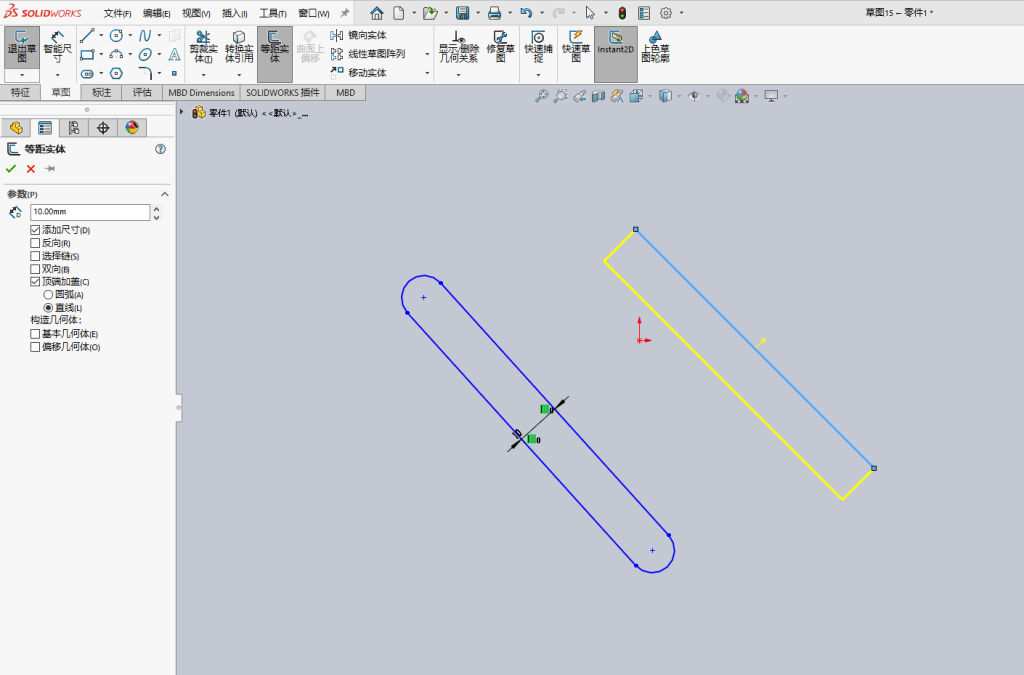Click the Repair Sketch (修复草图) tool

tap(500, 46)
